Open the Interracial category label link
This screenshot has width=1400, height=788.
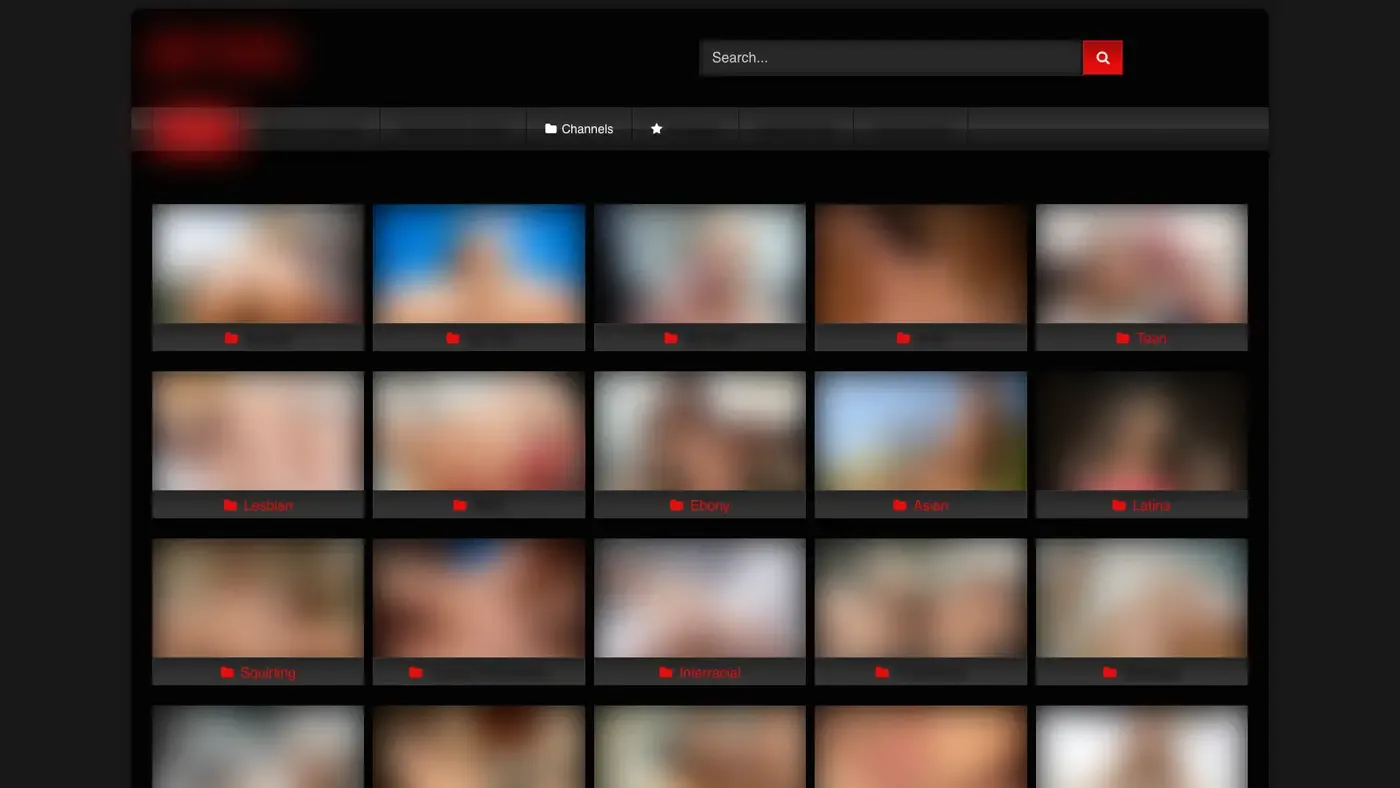click(x=710, y=673)
